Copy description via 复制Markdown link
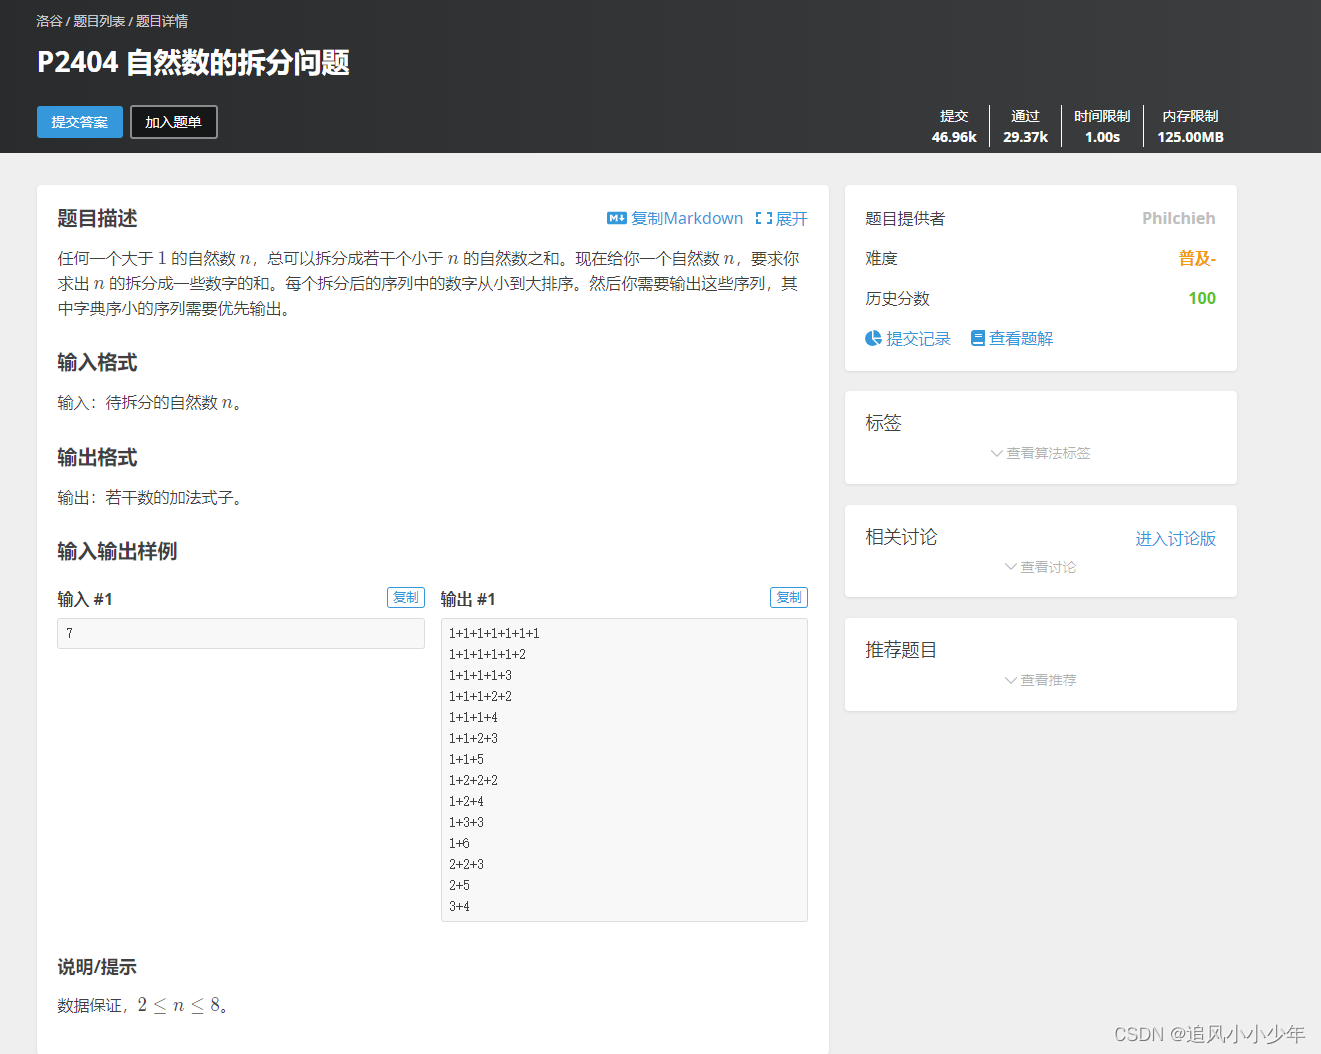The height and width of the screenshot is (1054, 1321). coord(687,218)
